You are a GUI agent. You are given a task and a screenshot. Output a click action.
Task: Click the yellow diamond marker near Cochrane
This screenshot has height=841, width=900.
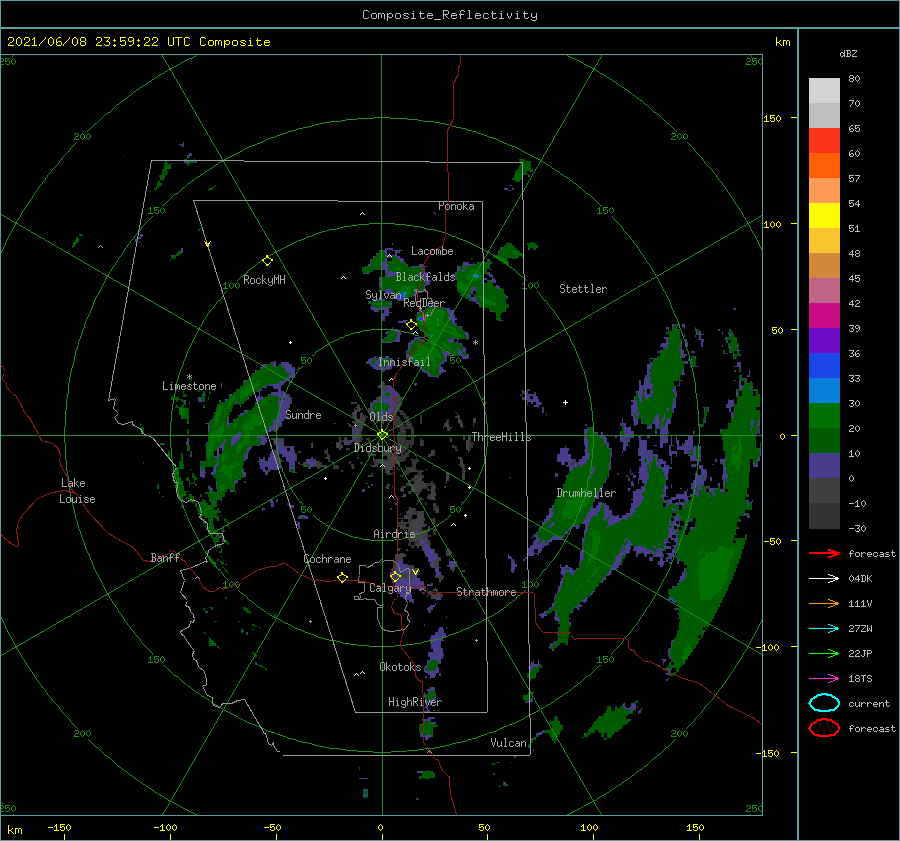pyautogui.click(x=342, y=578)
